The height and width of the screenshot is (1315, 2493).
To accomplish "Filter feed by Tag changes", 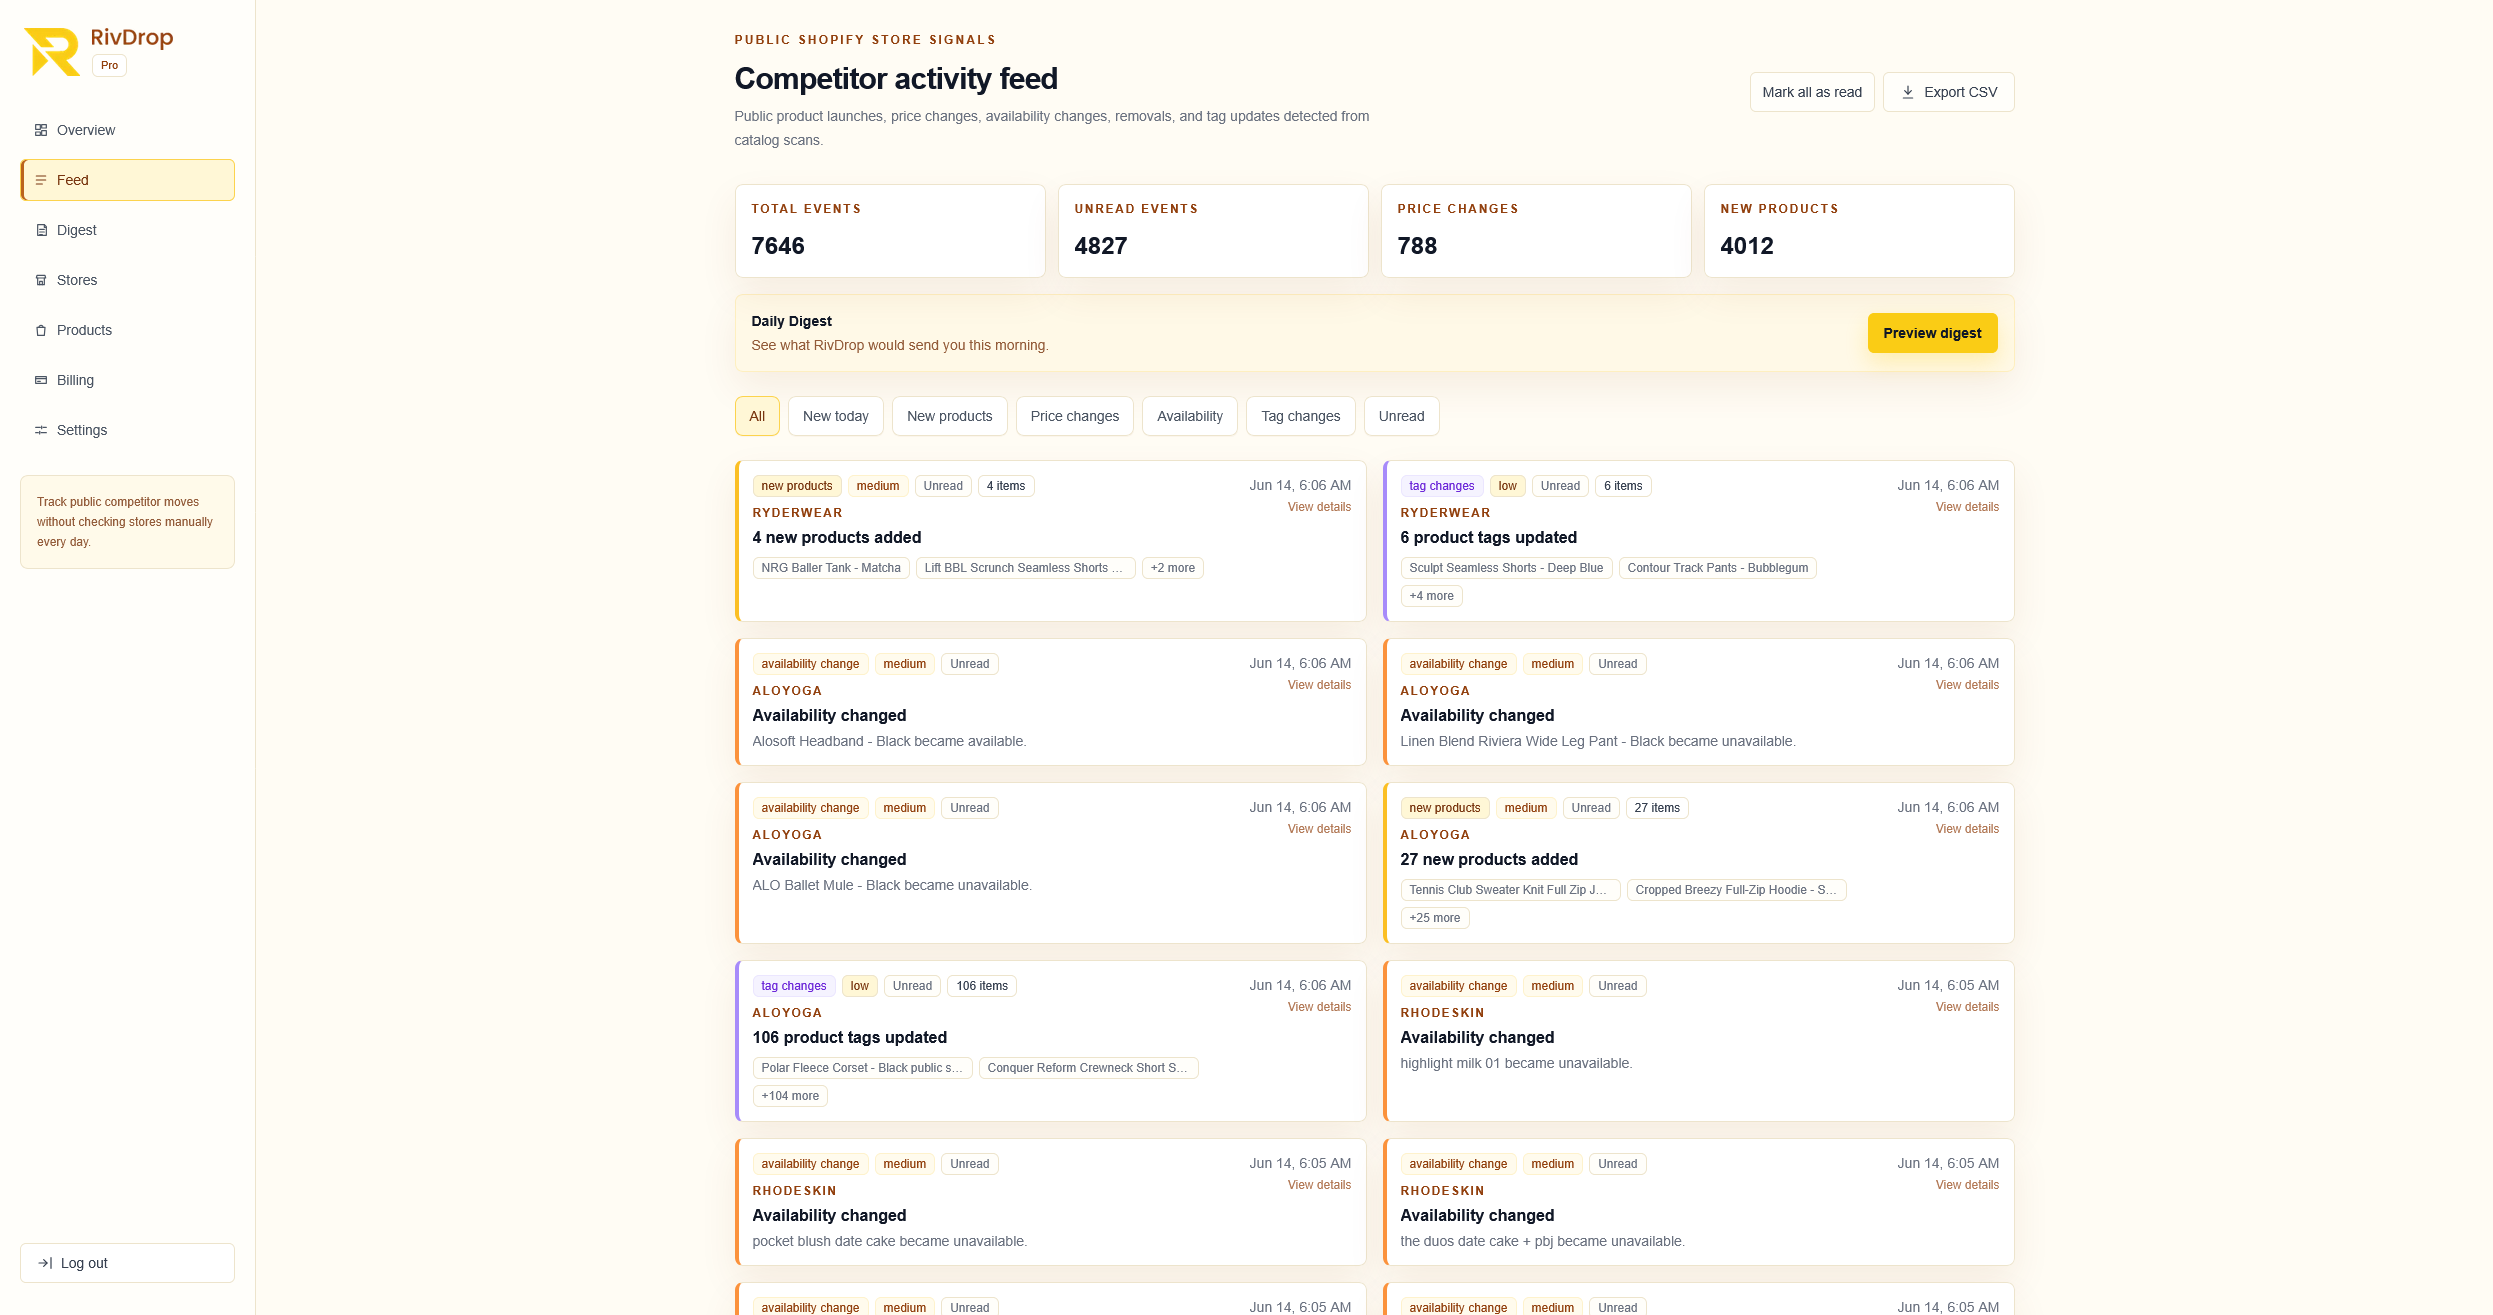I will coord(1301,416).
